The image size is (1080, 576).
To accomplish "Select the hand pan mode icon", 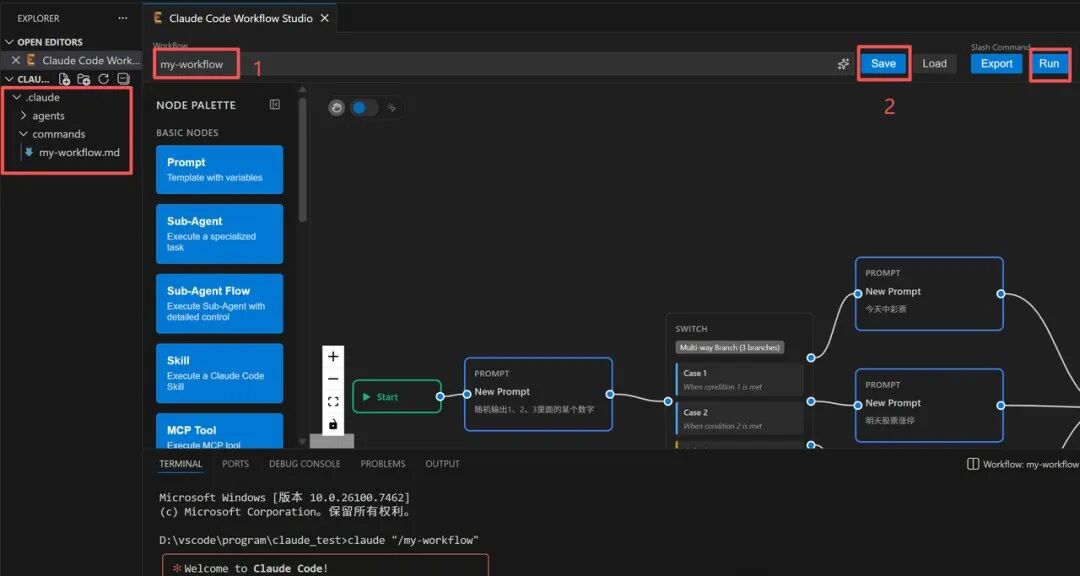I will point(336,108).
